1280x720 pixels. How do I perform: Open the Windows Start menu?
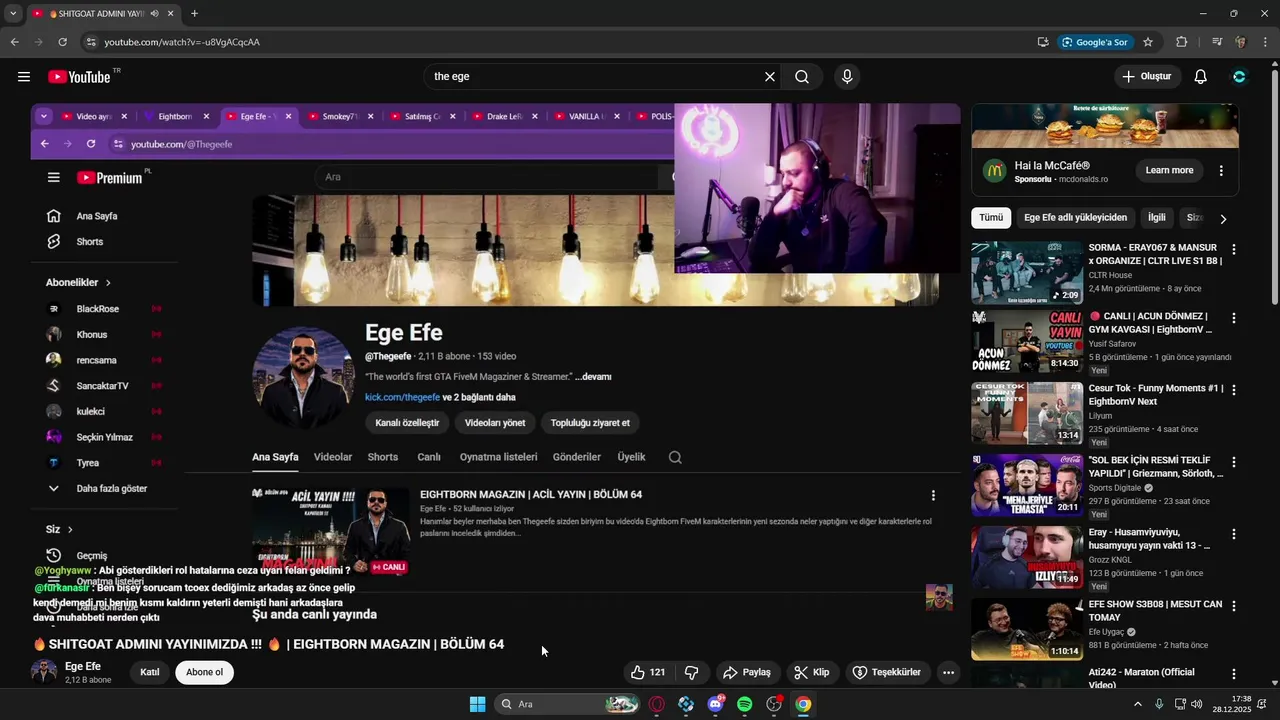point(478,704)
